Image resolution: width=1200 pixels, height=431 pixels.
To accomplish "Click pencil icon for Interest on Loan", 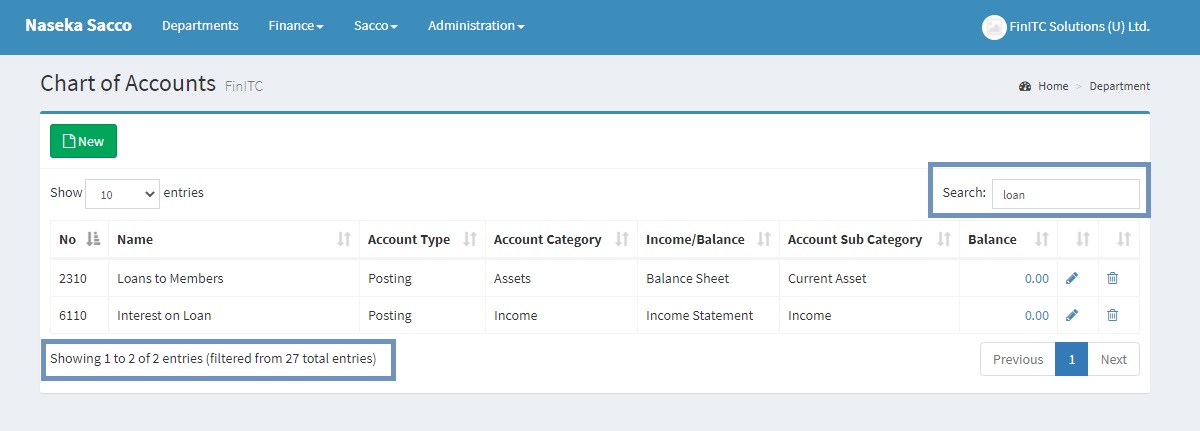I will (1072, 315).
